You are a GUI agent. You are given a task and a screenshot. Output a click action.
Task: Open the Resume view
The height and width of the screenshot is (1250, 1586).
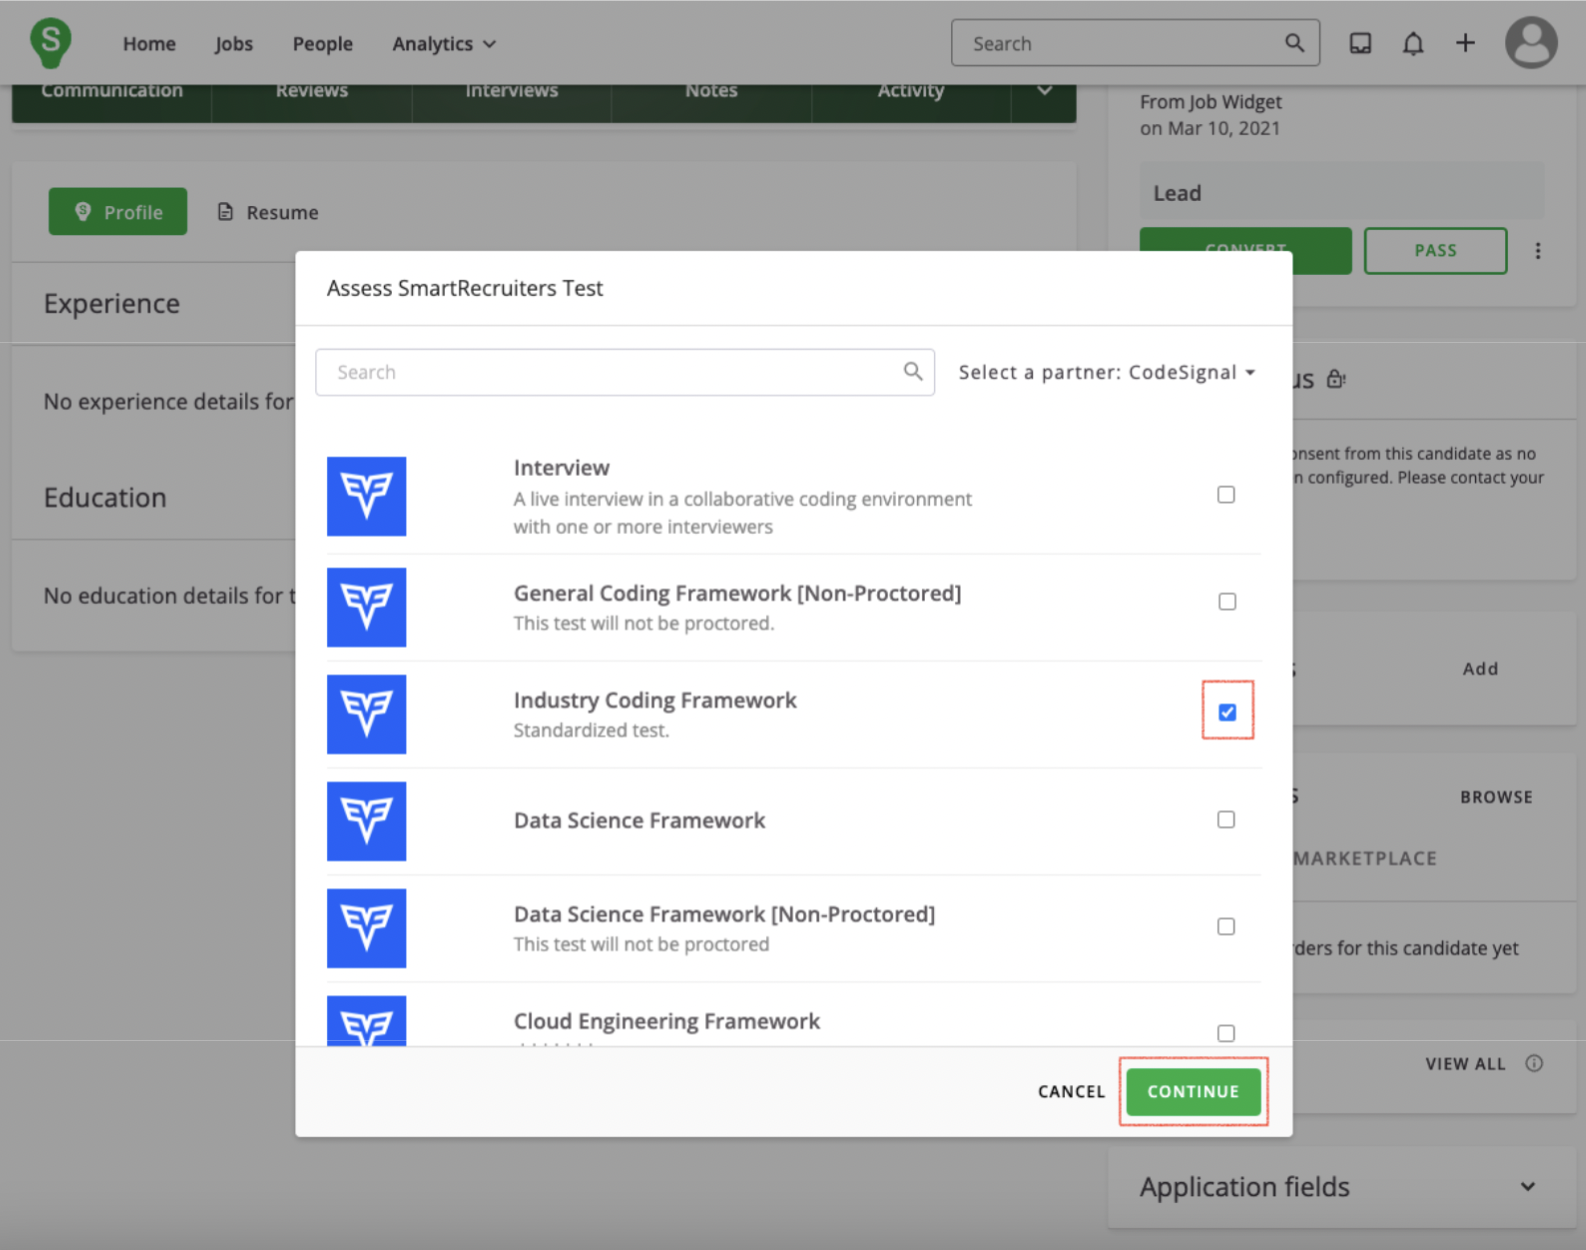click(x=268, y=212)
